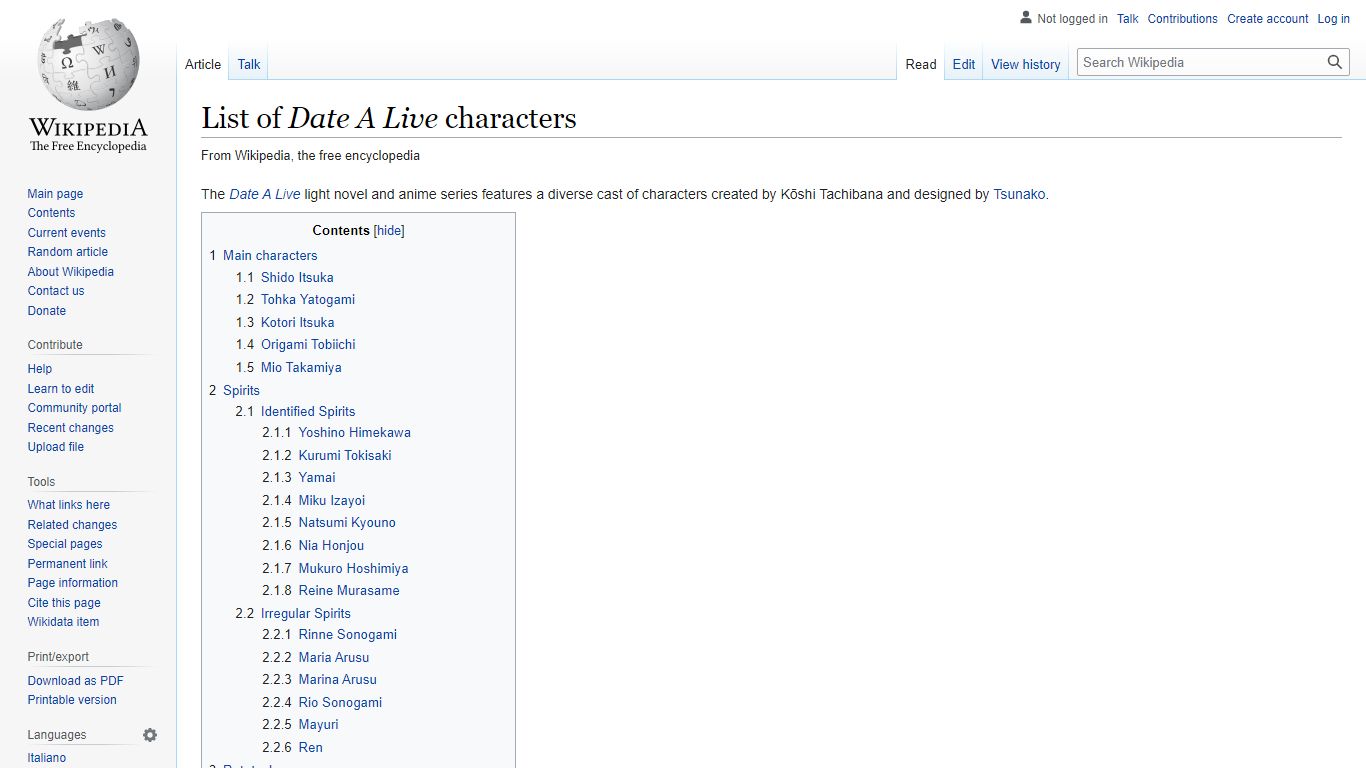Open About Wikipedia

coord(70,272)
